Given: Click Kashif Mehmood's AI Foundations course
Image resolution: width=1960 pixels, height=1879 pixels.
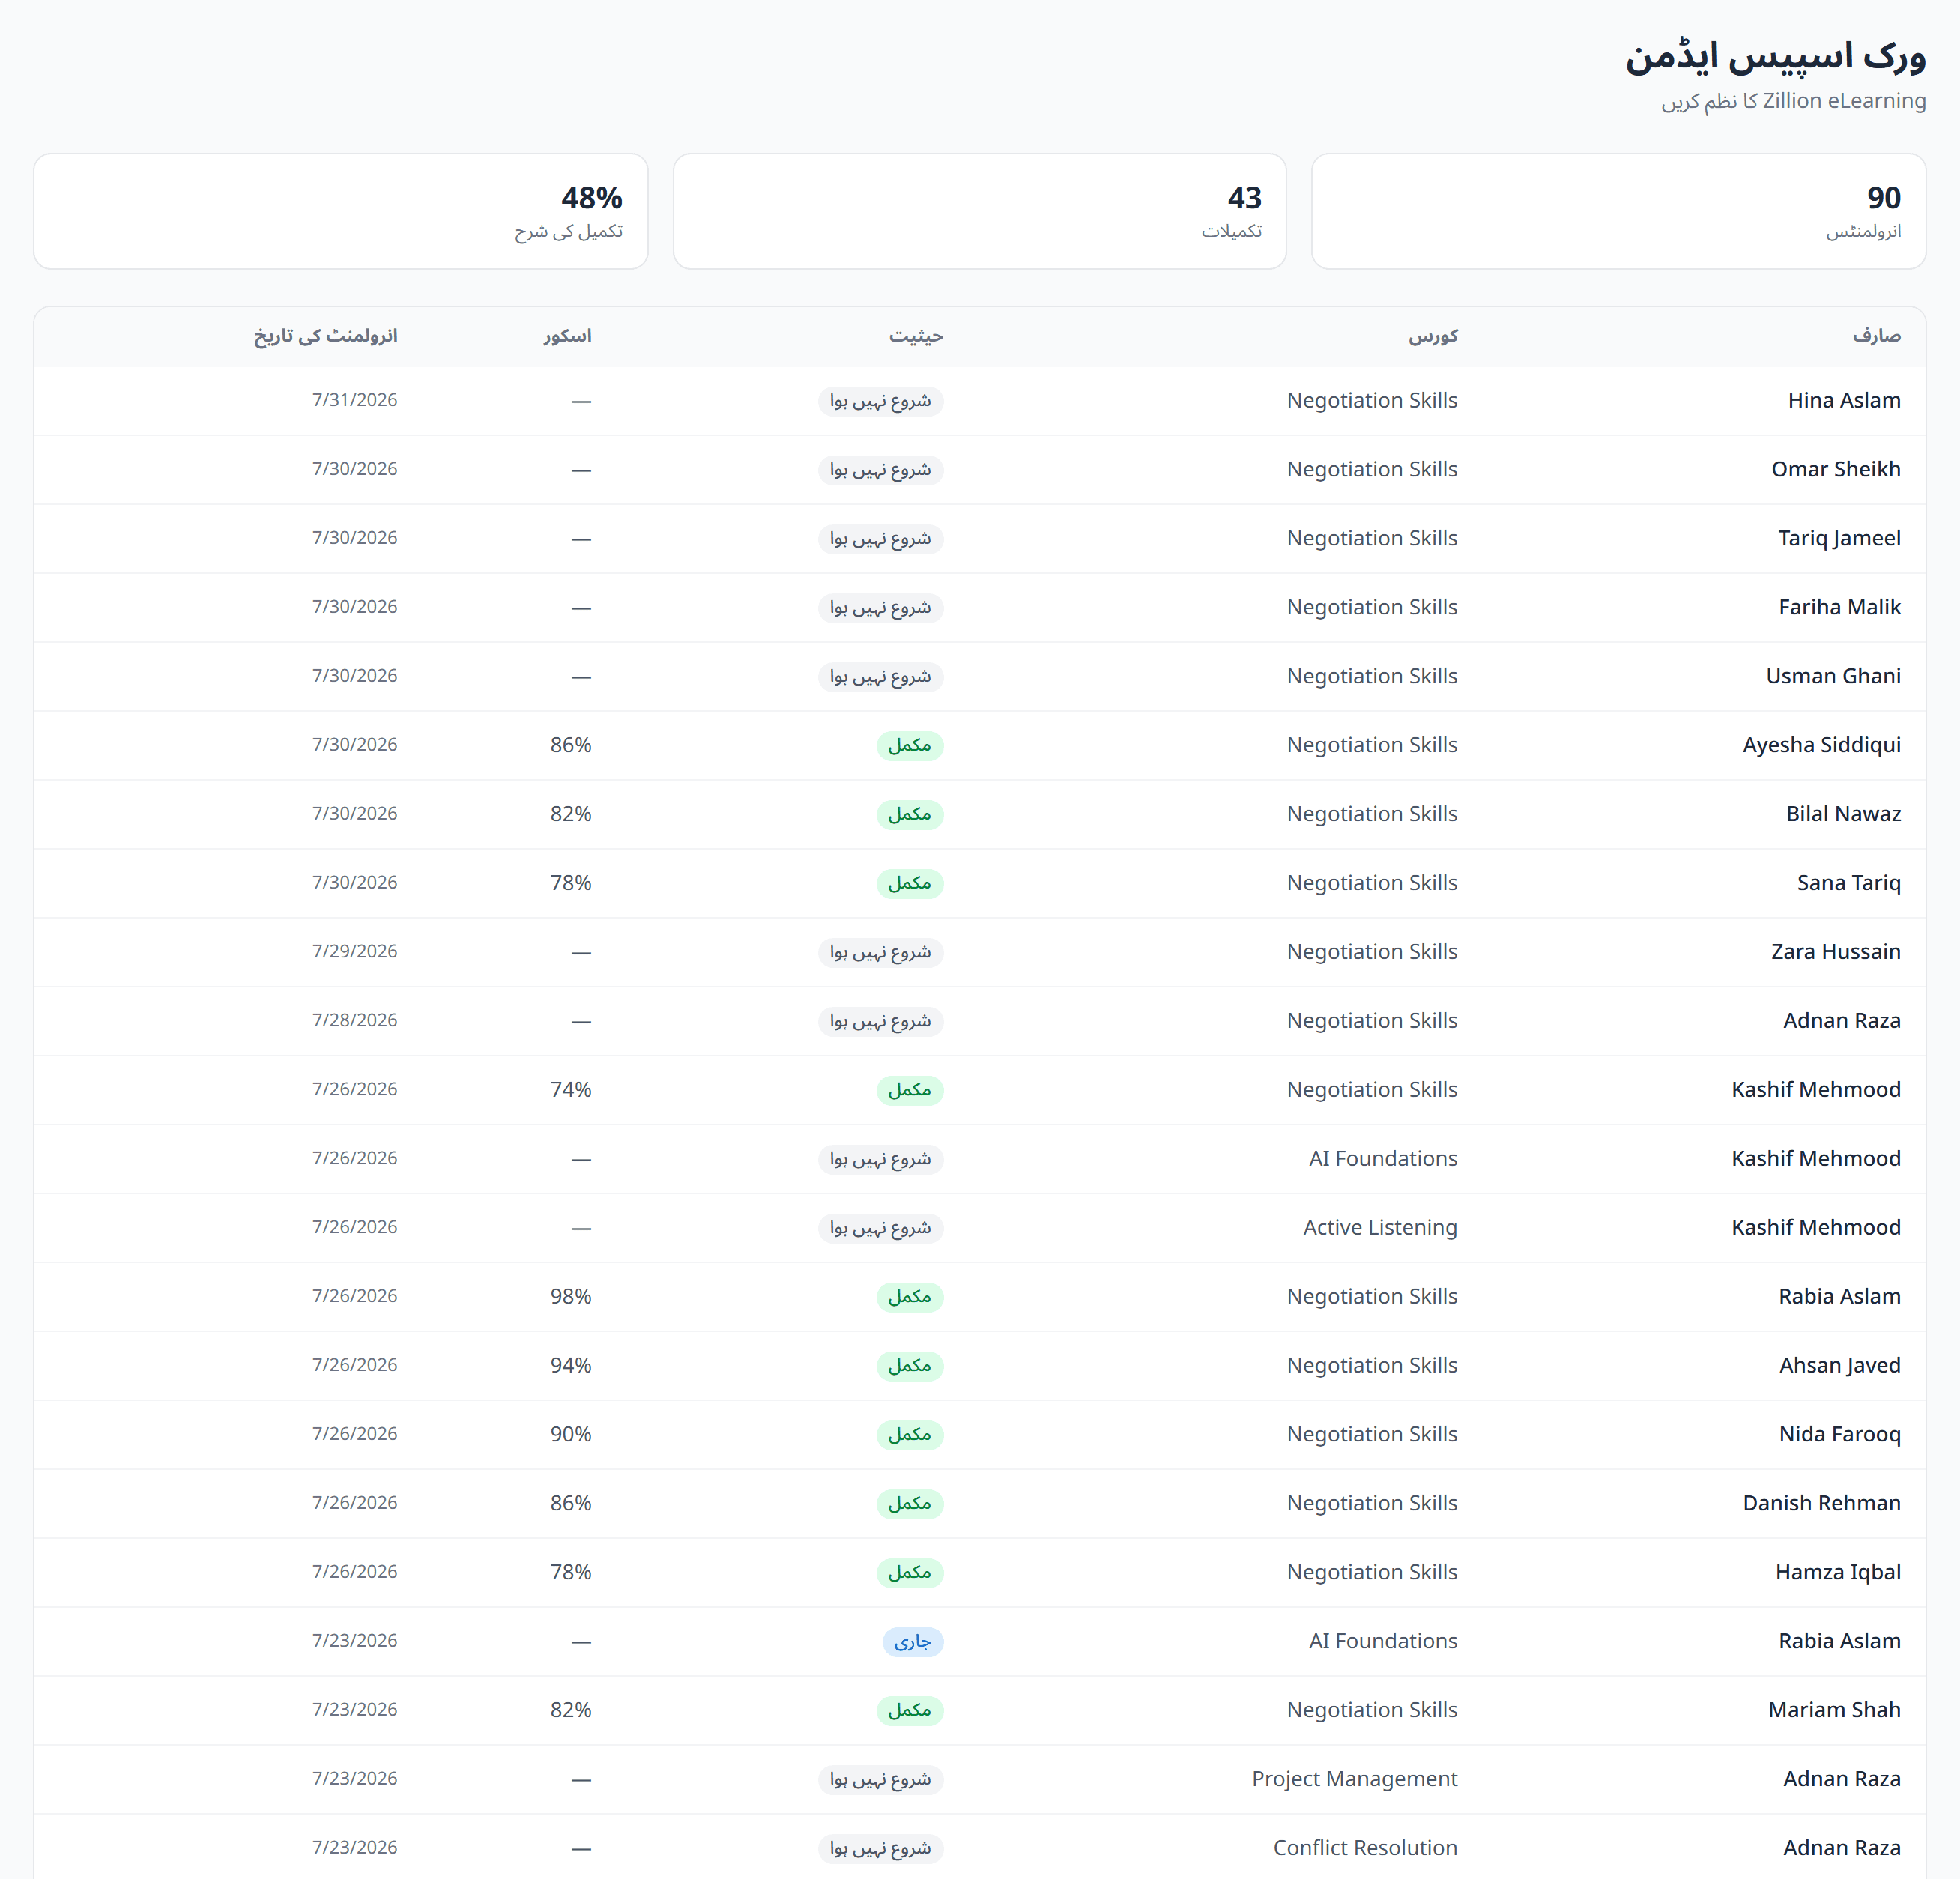Looking at the screenshot, I should [1383, 1158].
